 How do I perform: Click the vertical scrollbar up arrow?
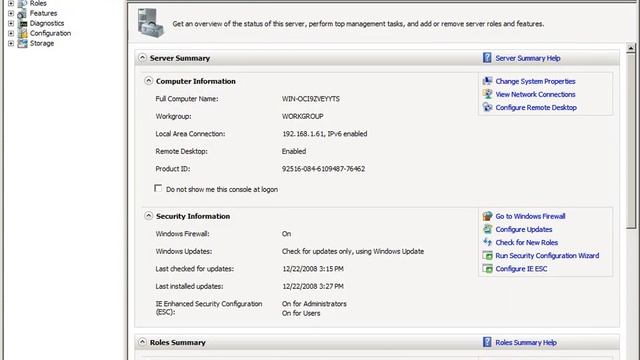point(631,48)
